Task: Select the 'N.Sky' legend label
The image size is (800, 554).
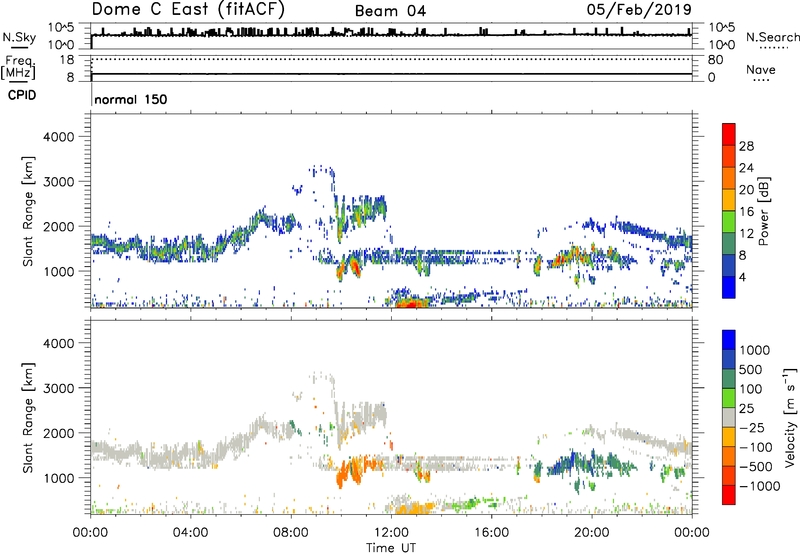Action: click(x=19, y=37)
